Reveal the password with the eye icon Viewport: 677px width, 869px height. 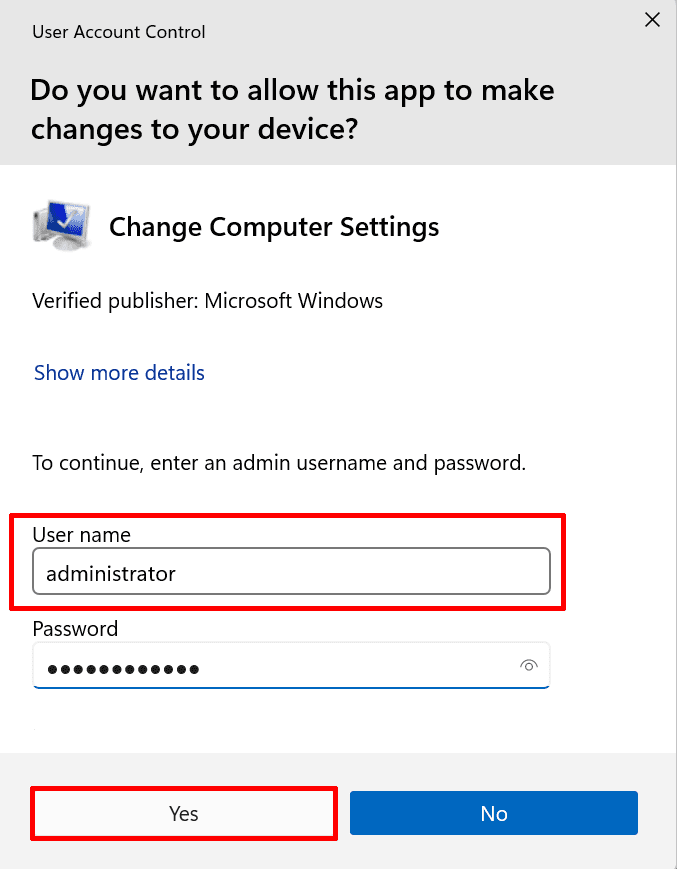529,666
